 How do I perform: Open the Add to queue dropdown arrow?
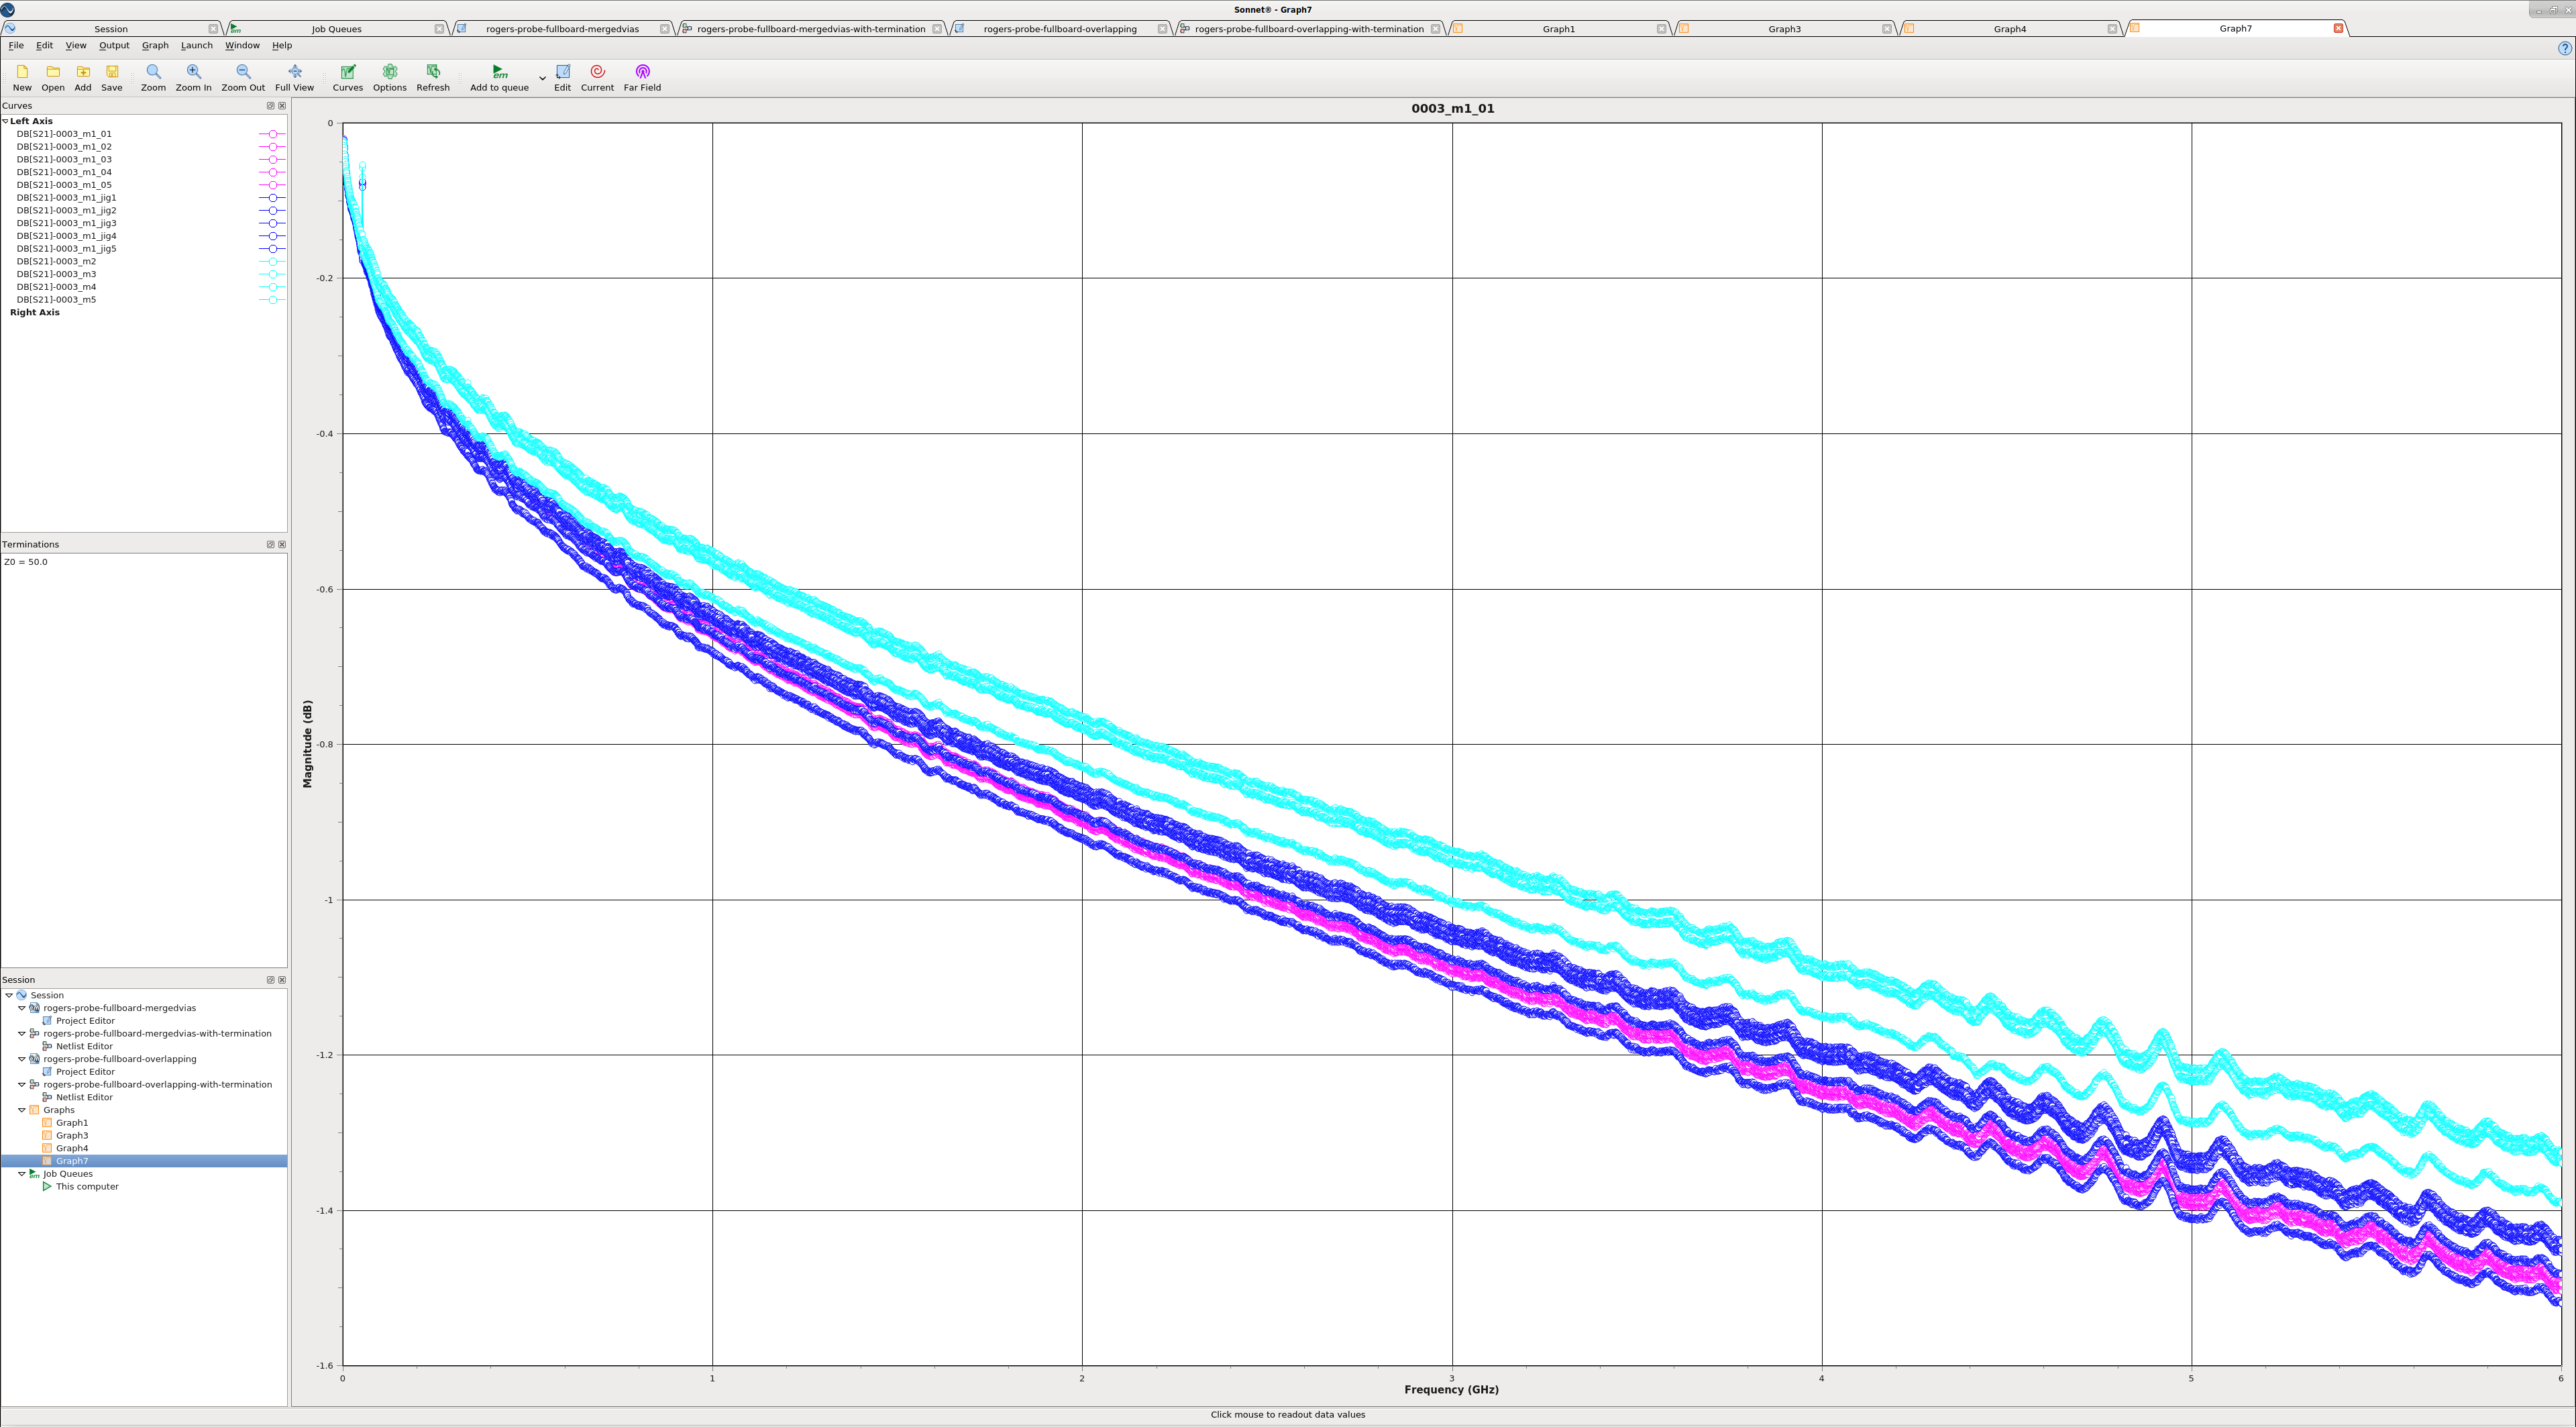point(542,78)
